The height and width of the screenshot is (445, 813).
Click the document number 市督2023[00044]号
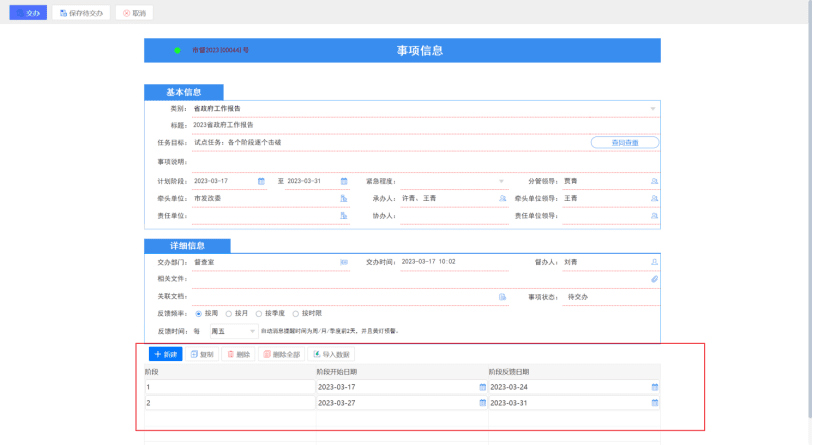(220, 50)
